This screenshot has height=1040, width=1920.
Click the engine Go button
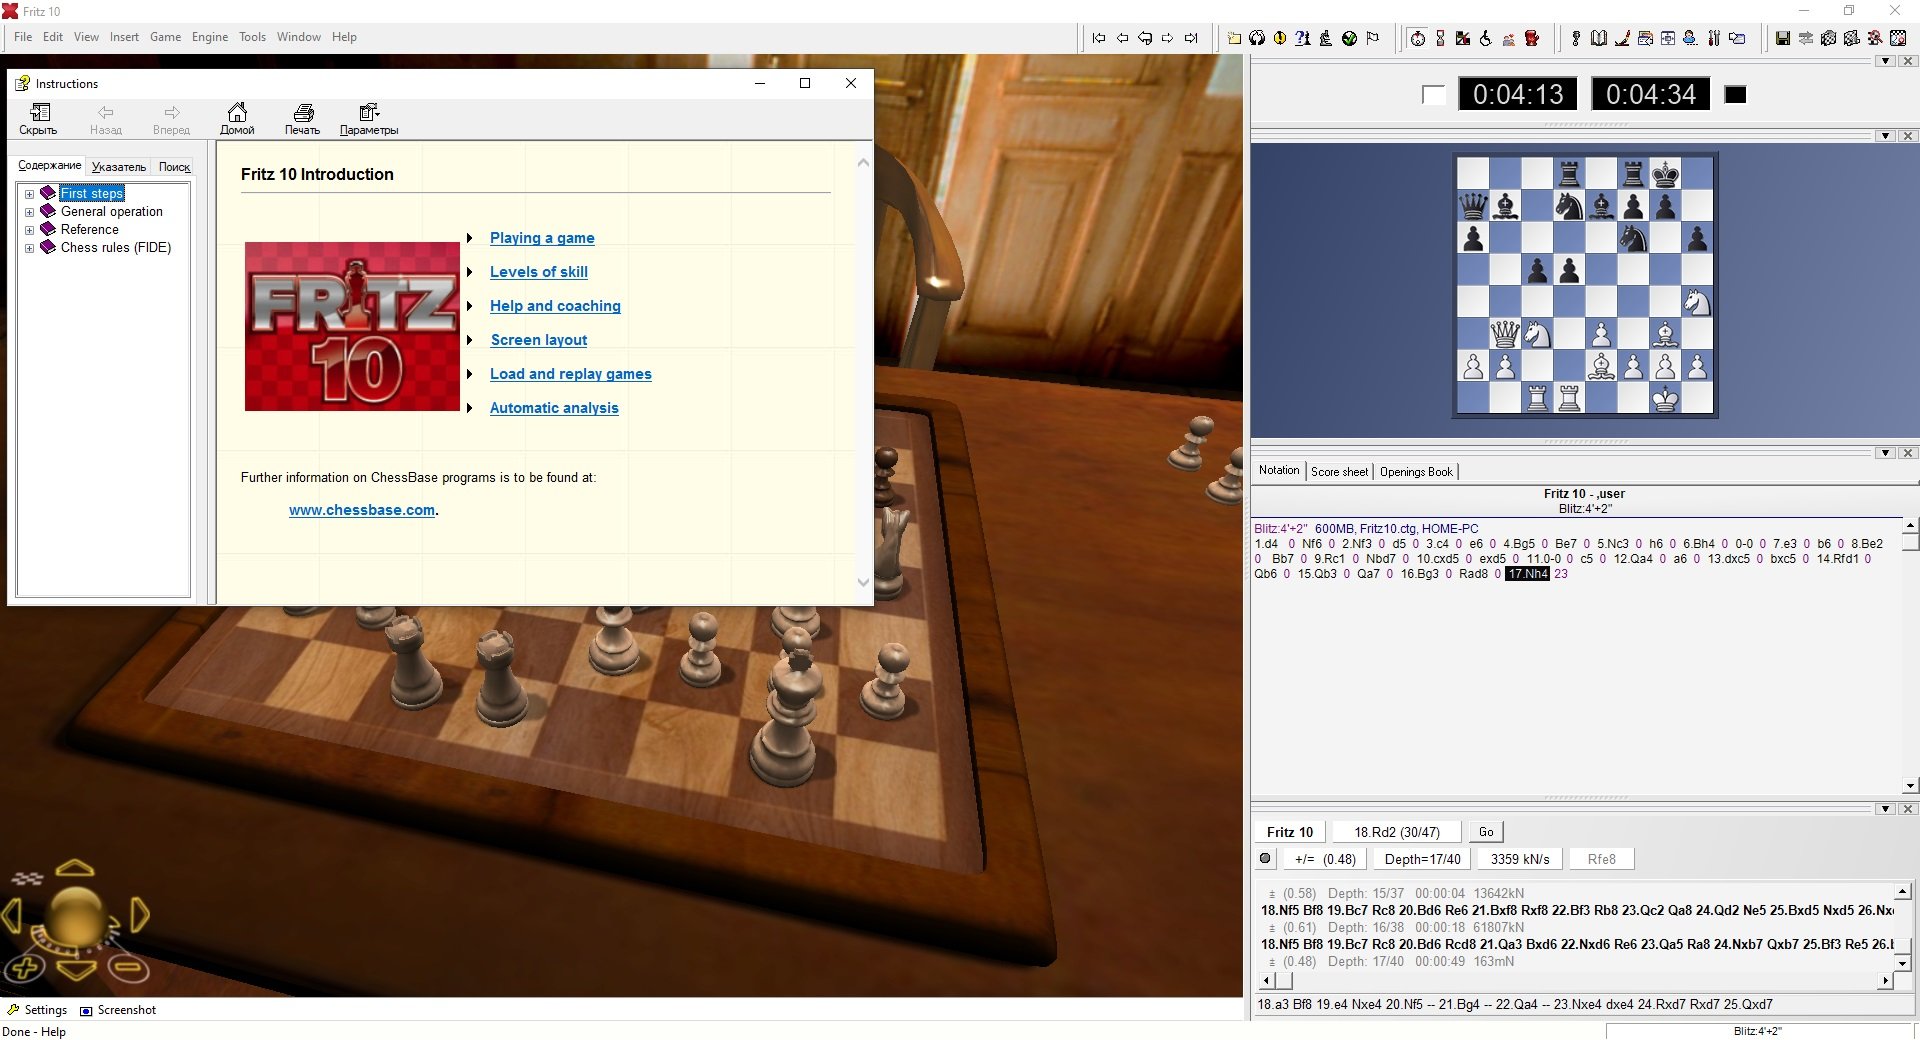tap(1486, 832)
